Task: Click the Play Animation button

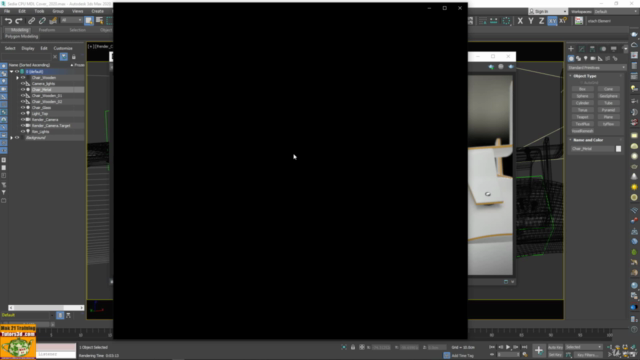Action: [508, 347]
